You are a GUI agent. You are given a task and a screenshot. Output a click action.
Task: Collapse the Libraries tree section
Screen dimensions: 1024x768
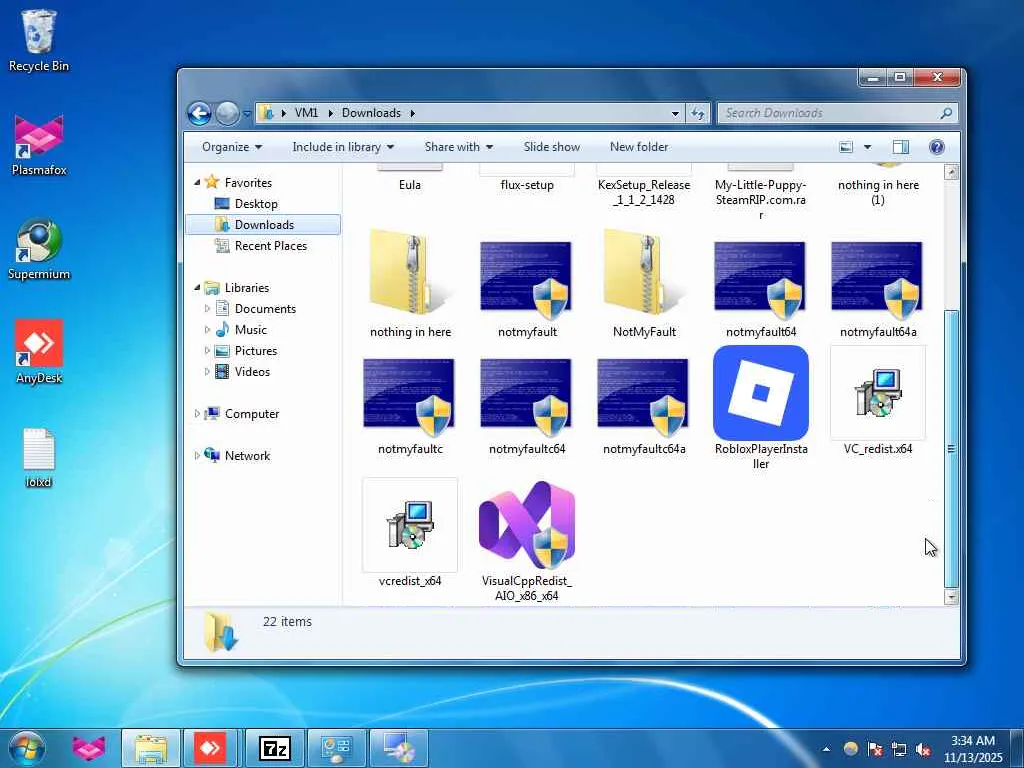[197, 287]
